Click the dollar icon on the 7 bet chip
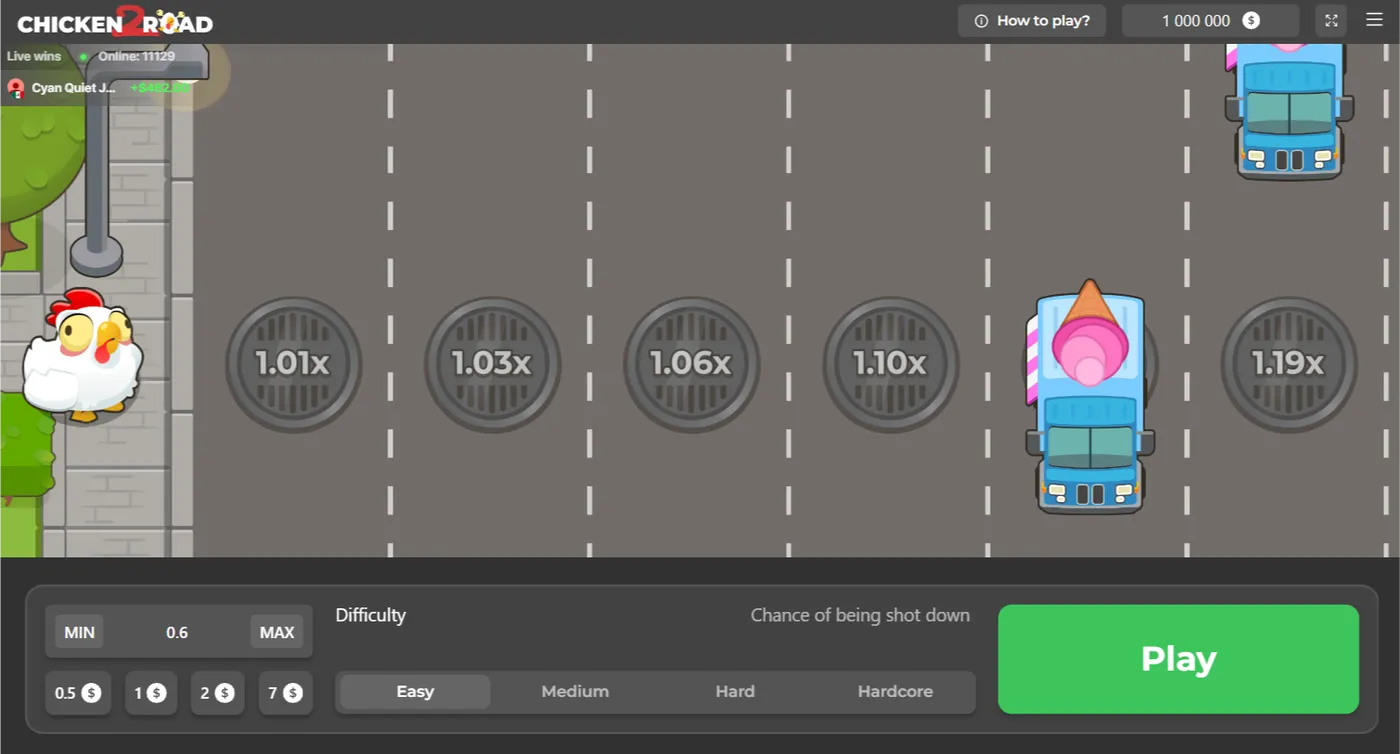The width and height of the screenshot is (1400, 754). [x=295, y=692]
